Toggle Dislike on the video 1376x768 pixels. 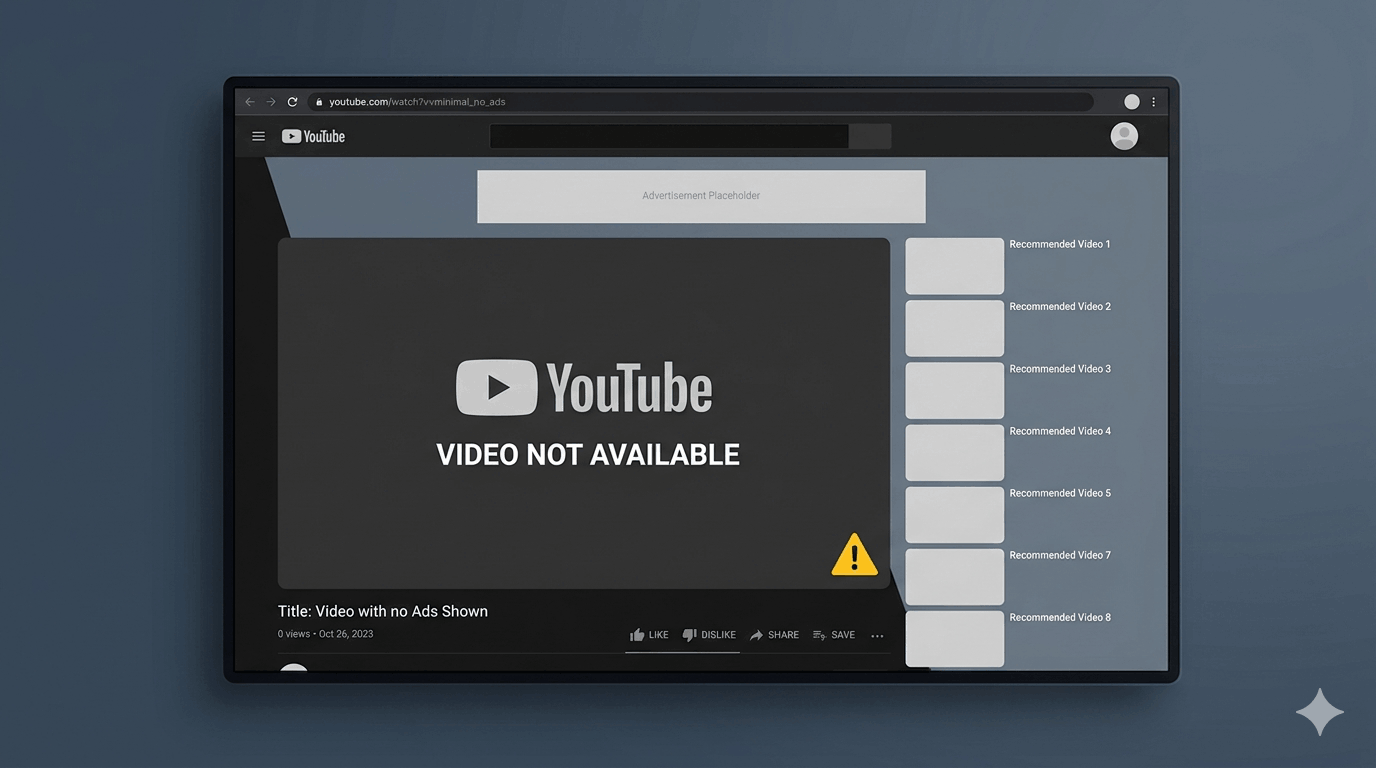tap(710, 634)
